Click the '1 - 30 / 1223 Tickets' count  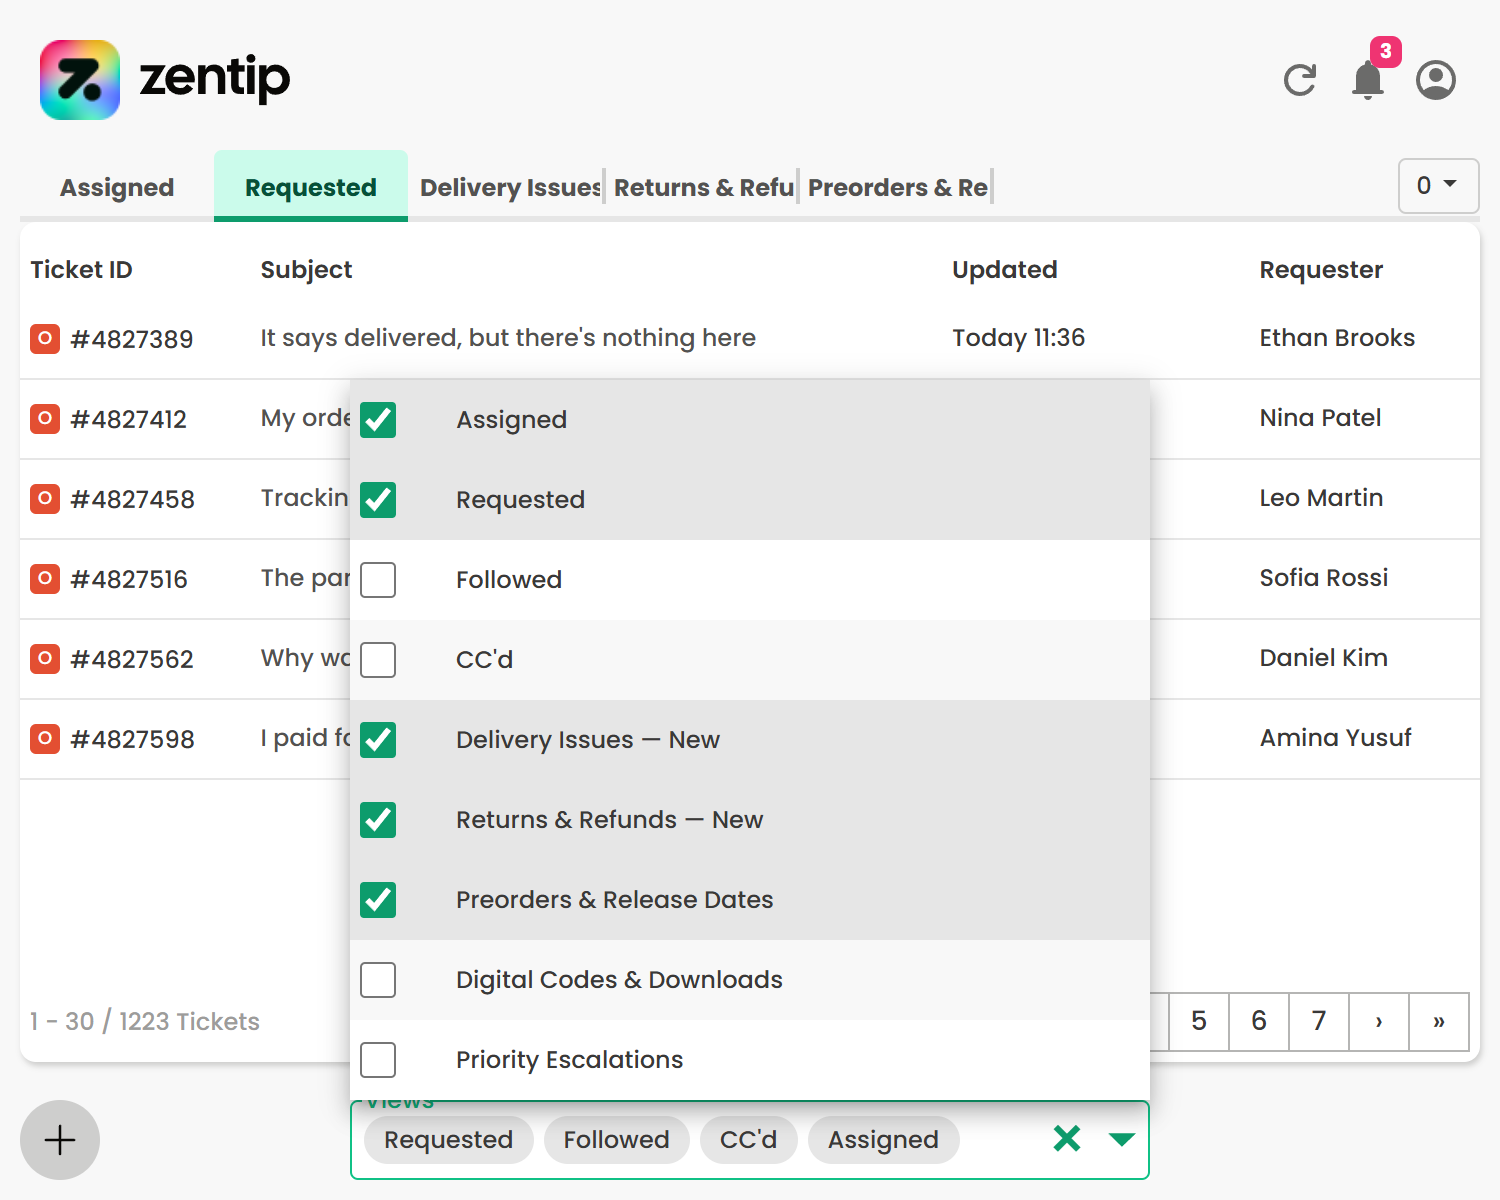[x=145, y=1021]
